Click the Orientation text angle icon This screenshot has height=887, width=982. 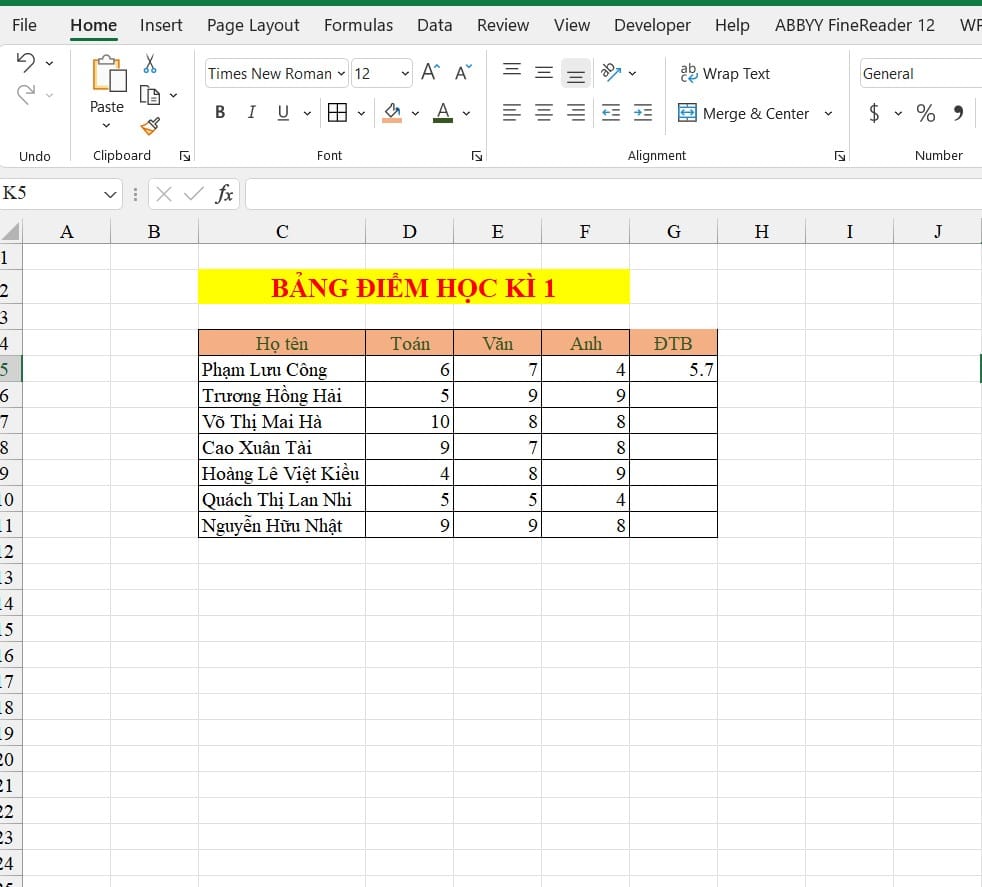coord(611,73)
